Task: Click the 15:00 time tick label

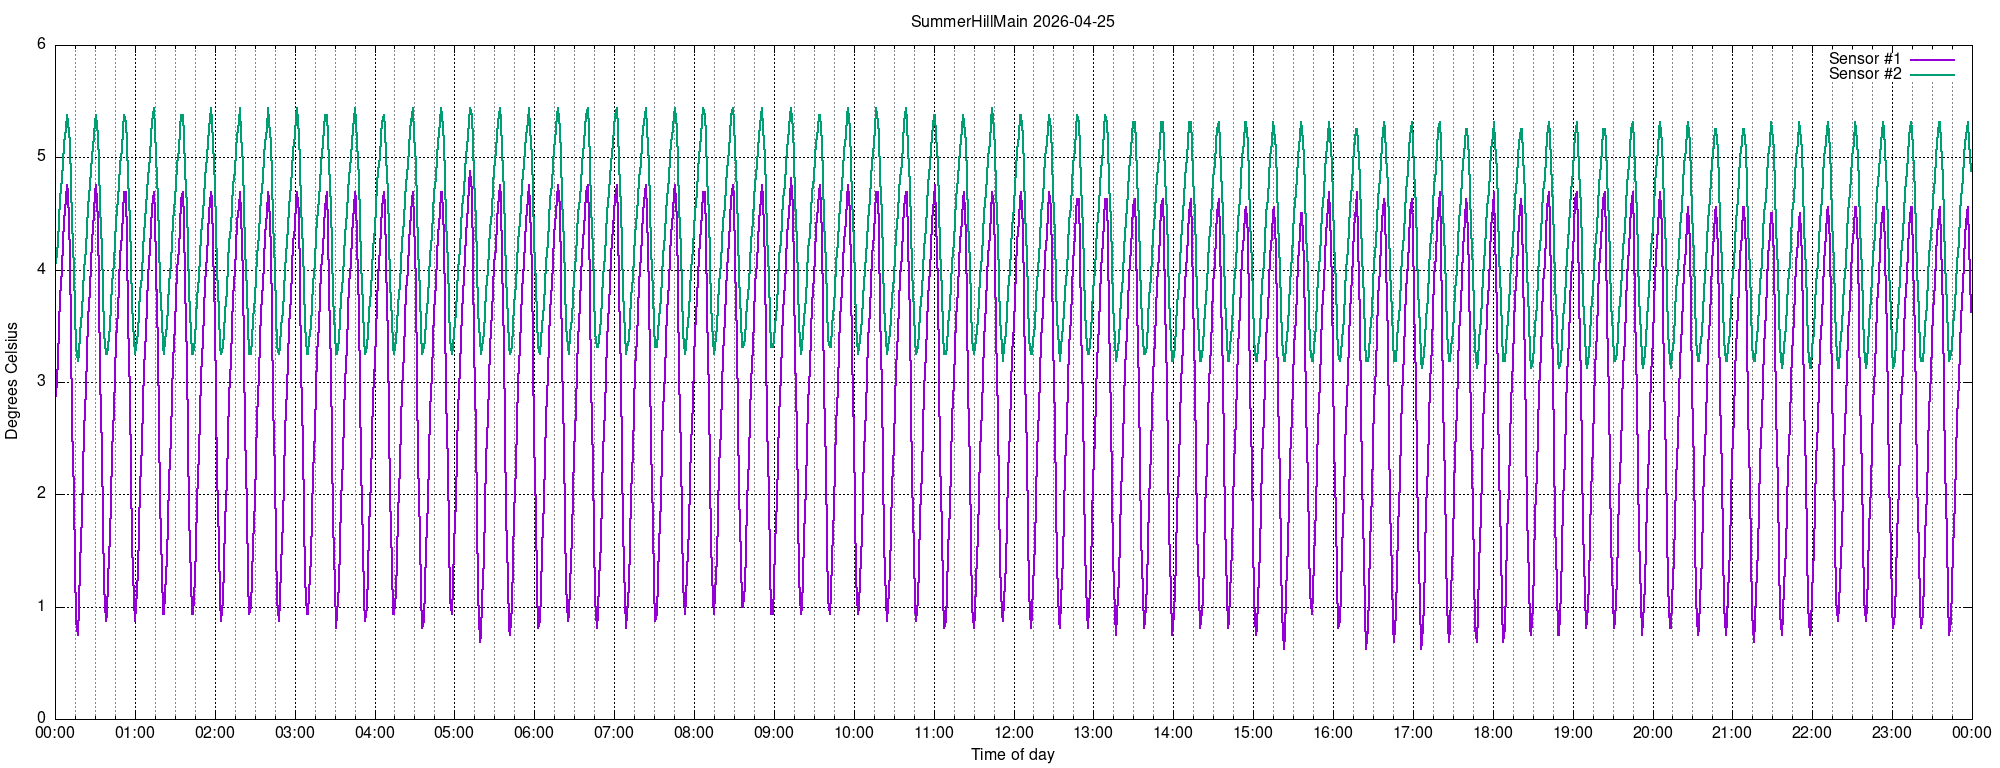Action: (x=1253, y=733)
